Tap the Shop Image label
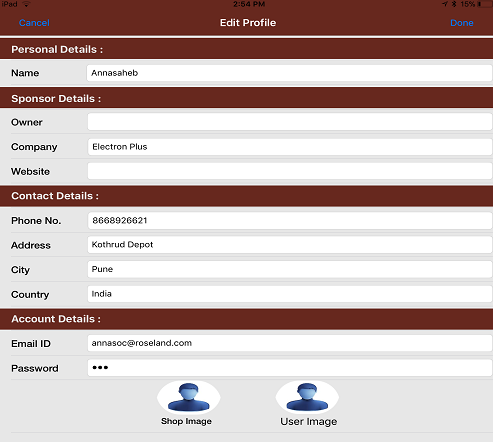493x442 pixels. pyautogui.click(x=186, y=421)
